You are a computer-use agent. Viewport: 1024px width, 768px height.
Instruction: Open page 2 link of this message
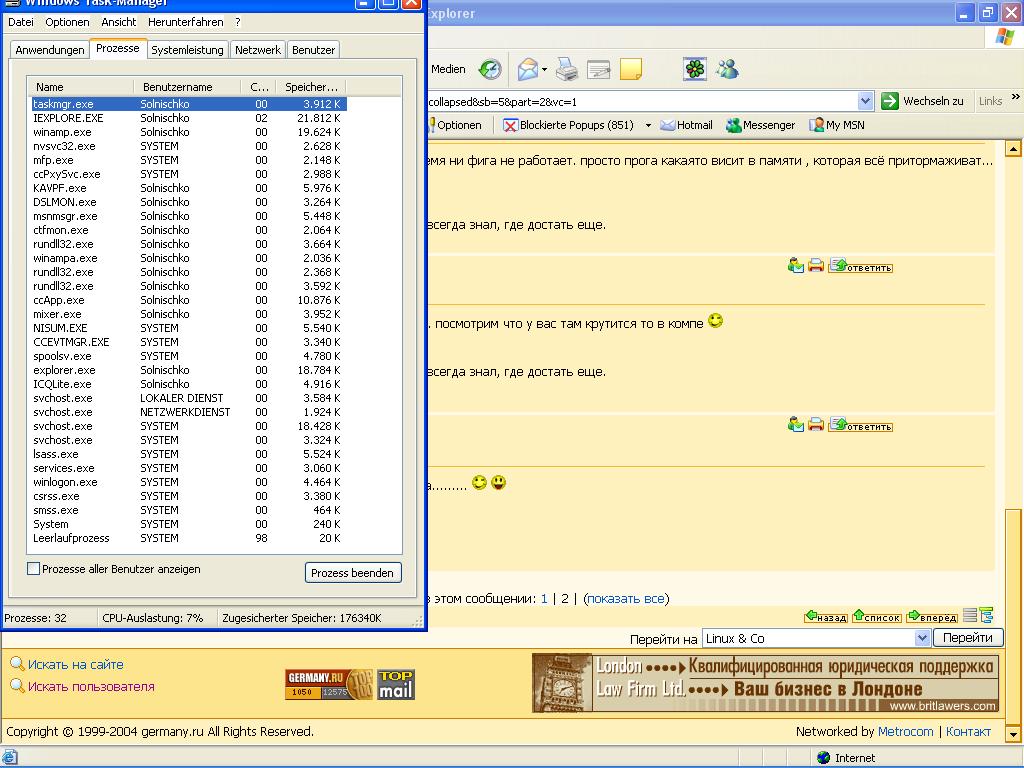pyautogui.click(x=565, y=599)
